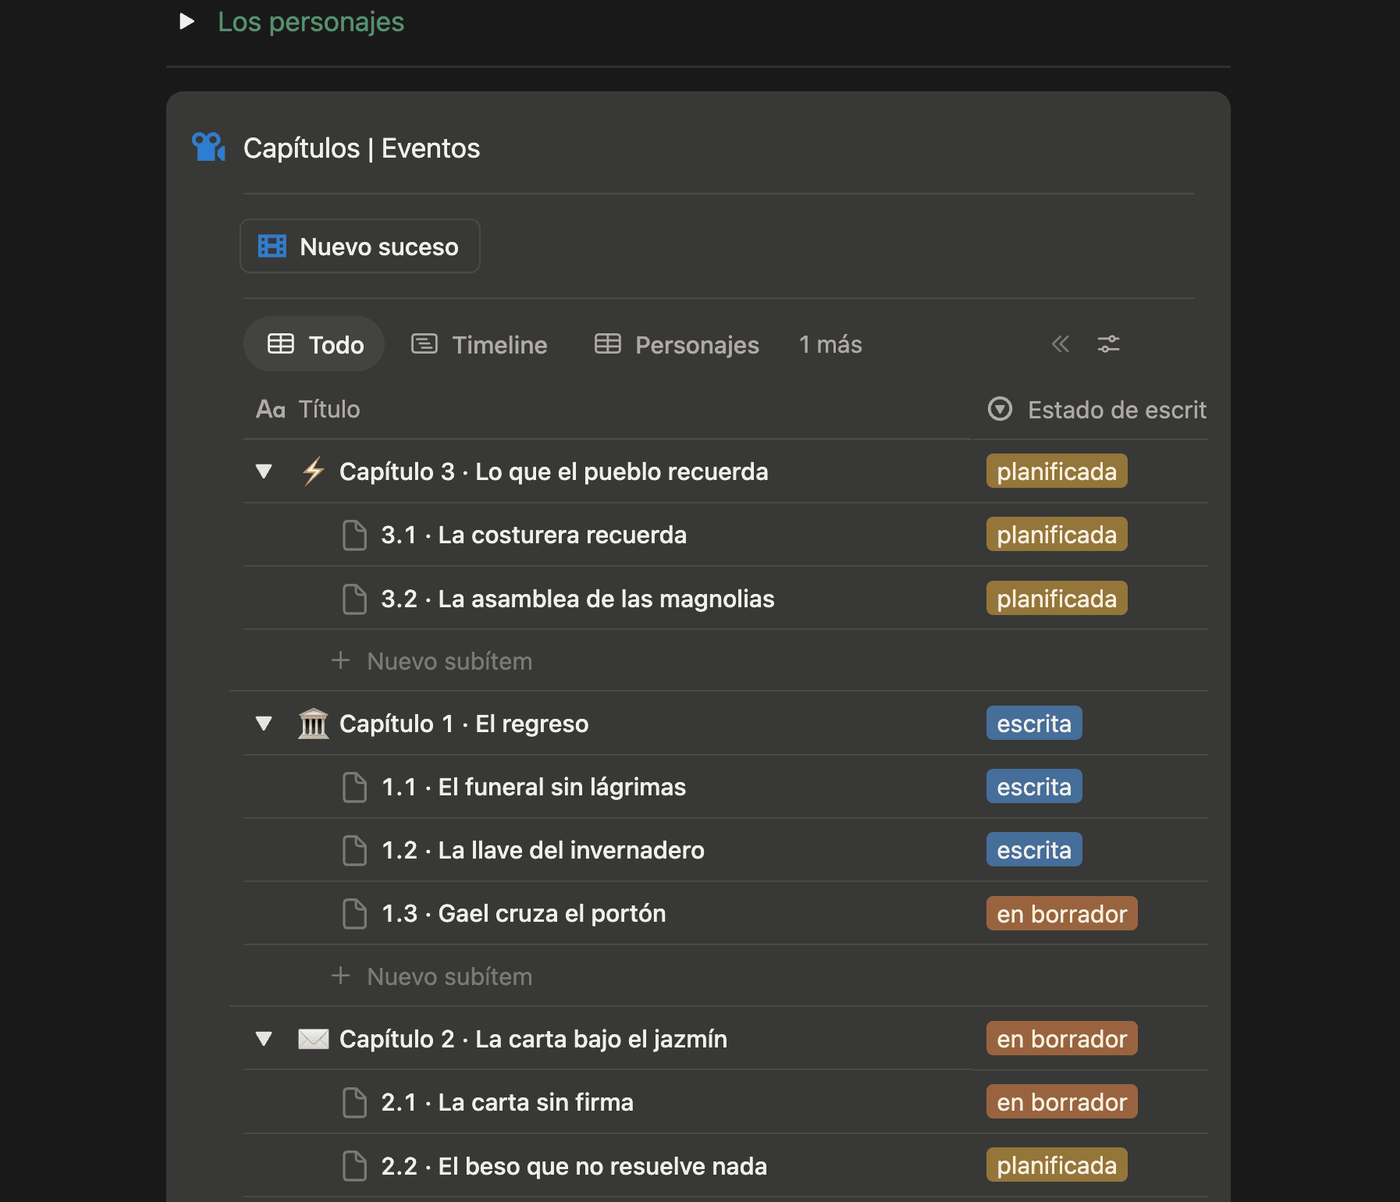Click the planificada tag of row 2.2
Screen dimensions: 1400x1202
(1057, 1165)
